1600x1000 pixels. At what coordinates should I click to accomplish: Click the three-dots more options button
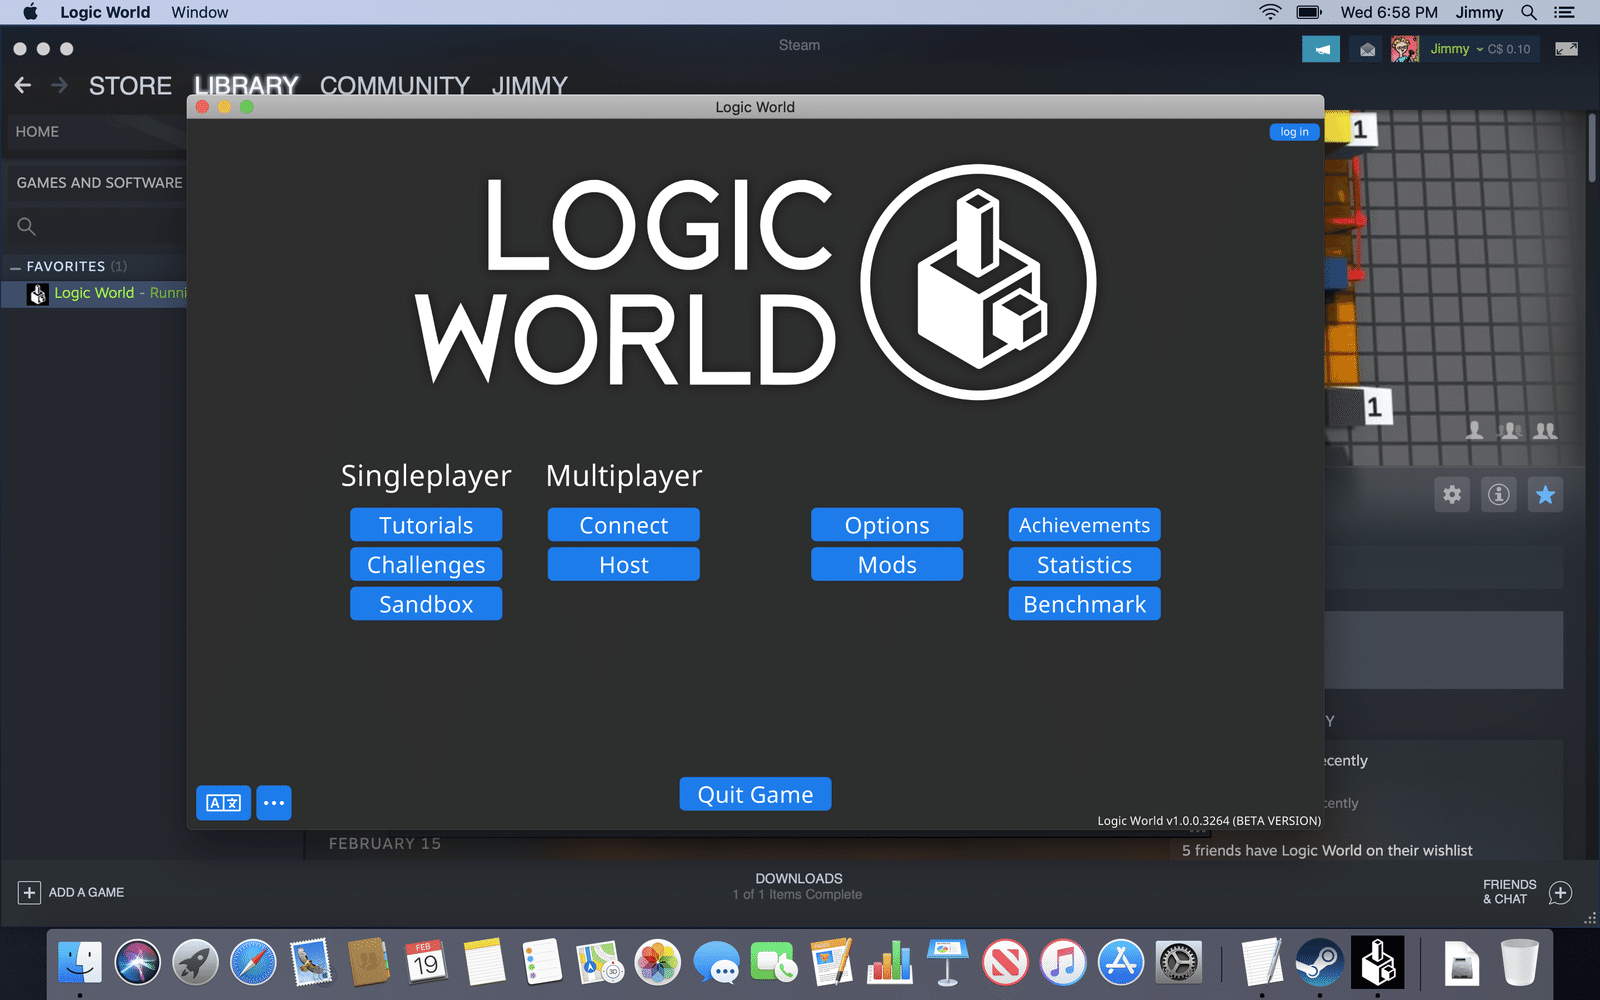pyautogui.click(x=274, y=803)
